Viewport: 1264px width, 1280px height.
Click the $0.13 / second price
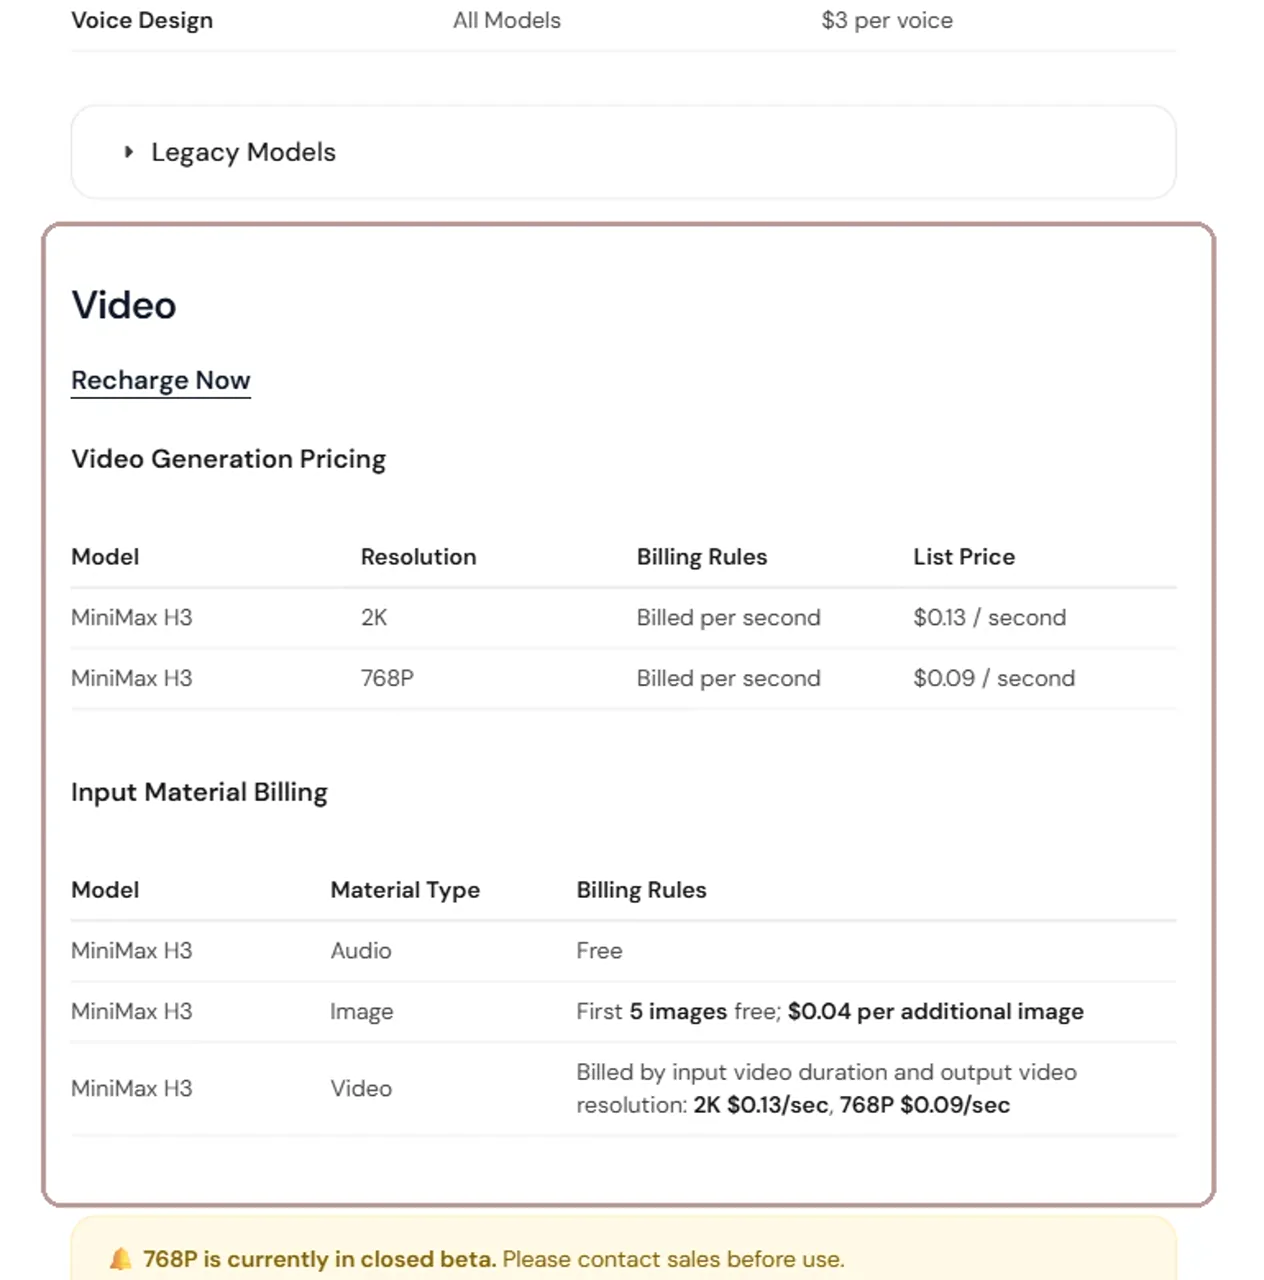990,618
